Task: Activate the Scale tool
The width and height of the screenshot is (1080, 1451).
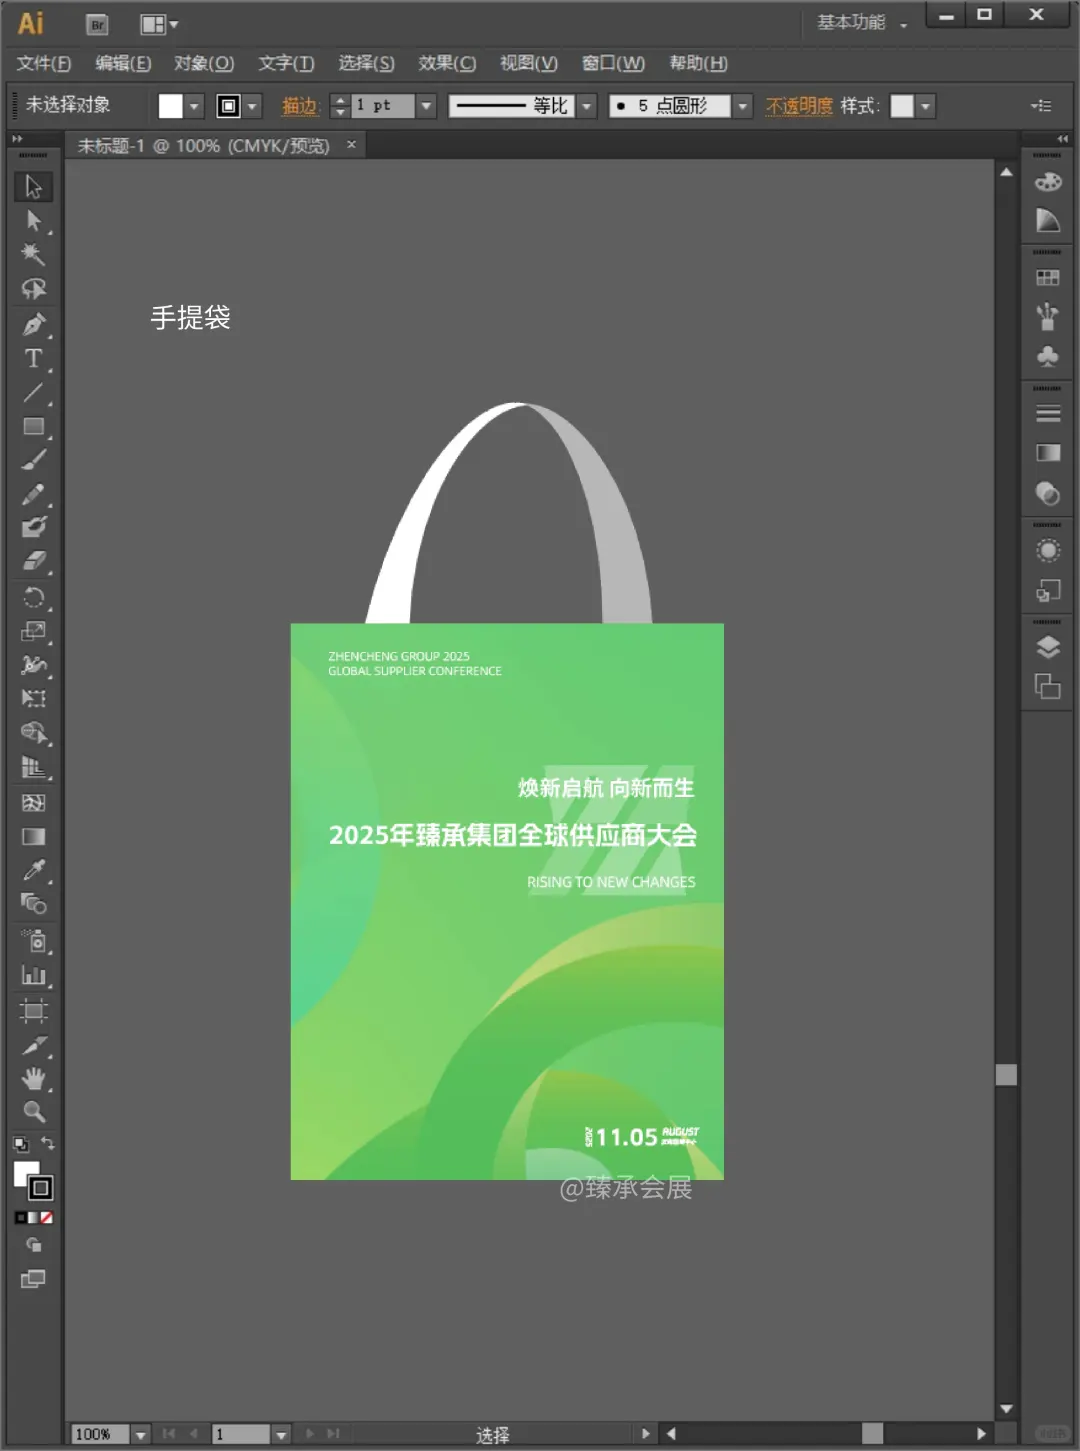Action: (x=33, y=631)
